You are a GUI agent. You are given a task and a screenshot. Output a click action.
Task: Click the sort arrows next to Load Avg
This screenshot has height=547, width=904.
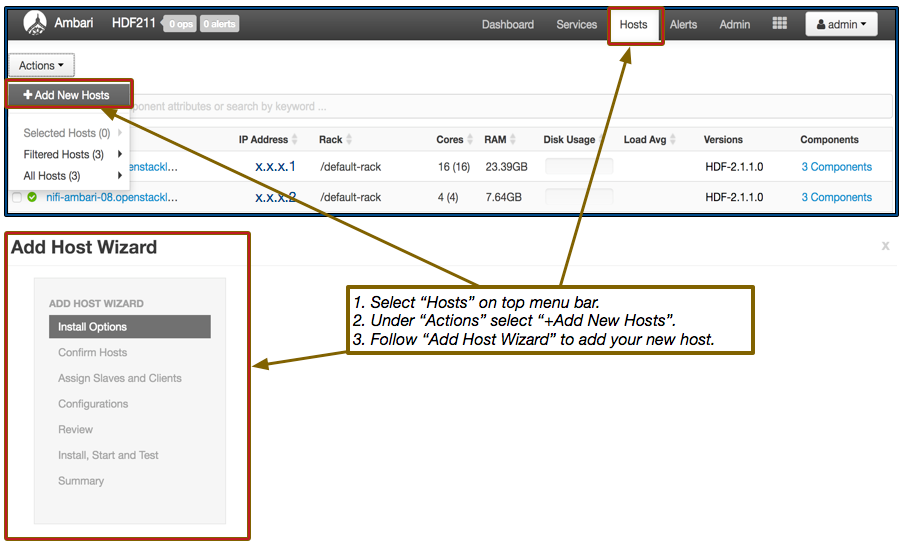click(673, 139)
